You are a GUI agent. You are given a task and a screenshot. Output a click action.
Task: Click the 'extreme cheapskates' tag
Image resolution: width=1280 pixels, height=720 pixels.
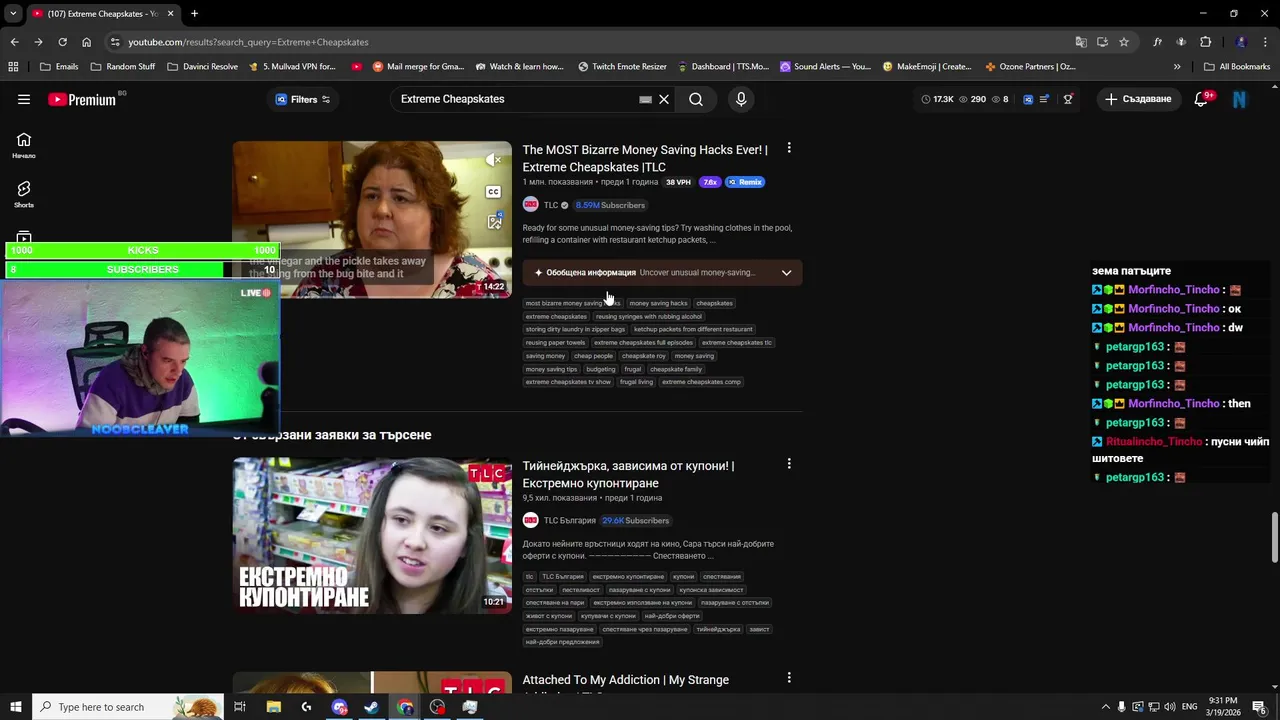point(556,316)
